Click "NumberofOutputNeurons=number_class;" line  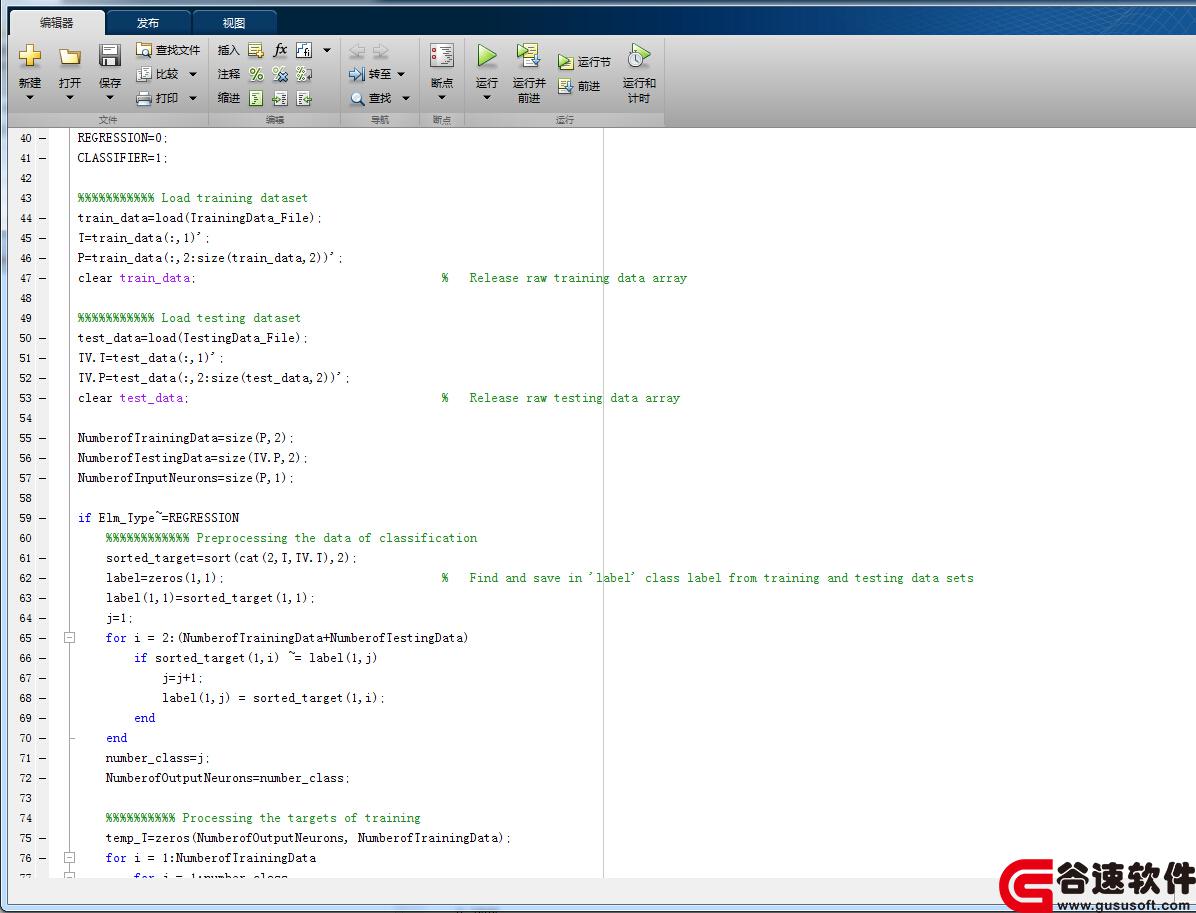click(227, 778)
